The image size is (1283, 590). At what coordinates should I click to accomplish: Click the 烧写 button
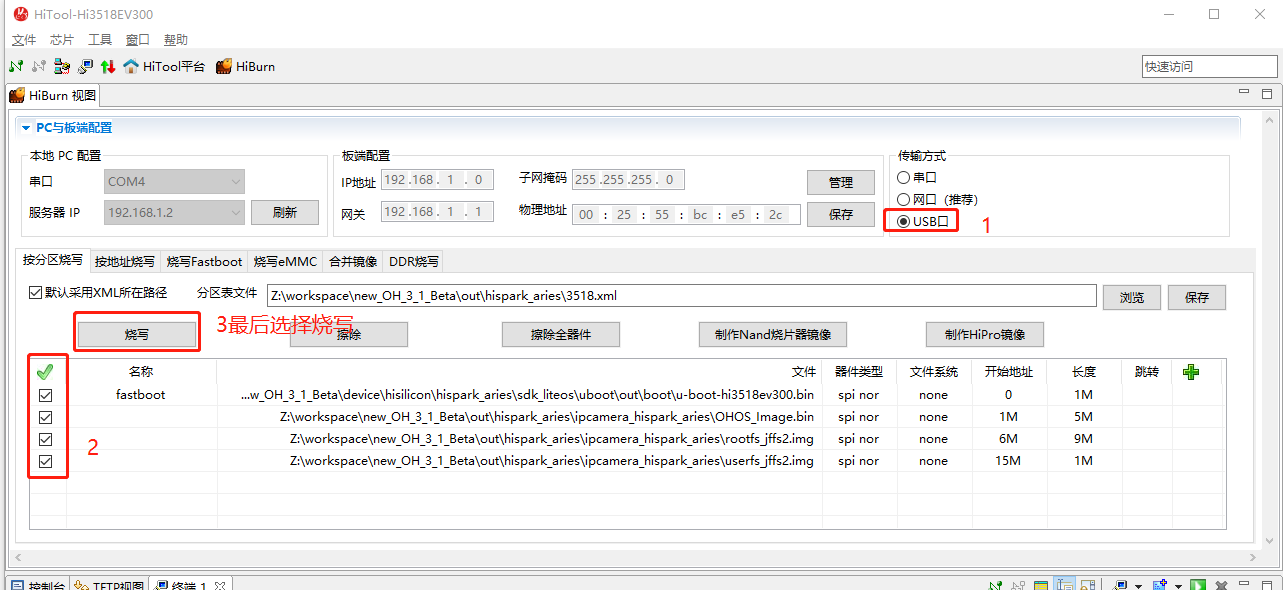tap(137, 334)
